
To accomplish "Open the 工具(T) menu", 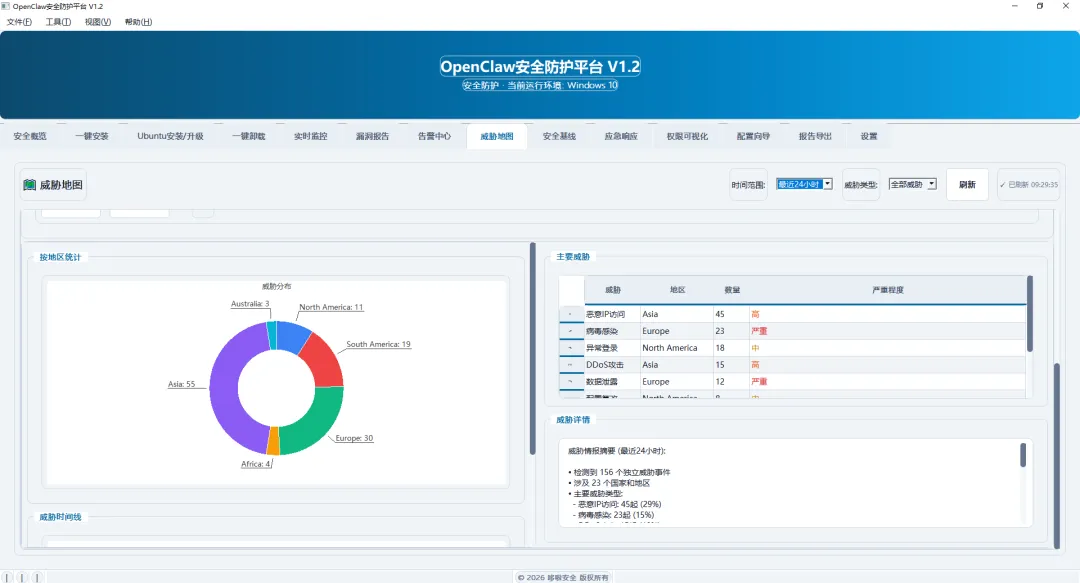I will point(59,22).
